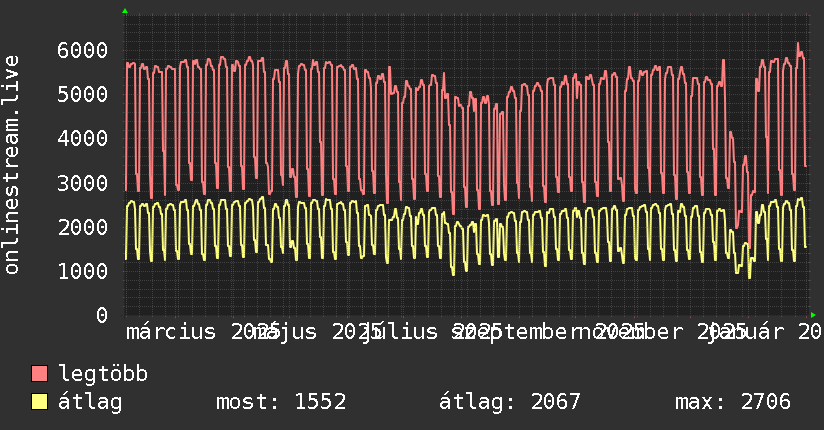Click the 5000 y-axis label
The image size is (824, 430).
coord(83,95)
